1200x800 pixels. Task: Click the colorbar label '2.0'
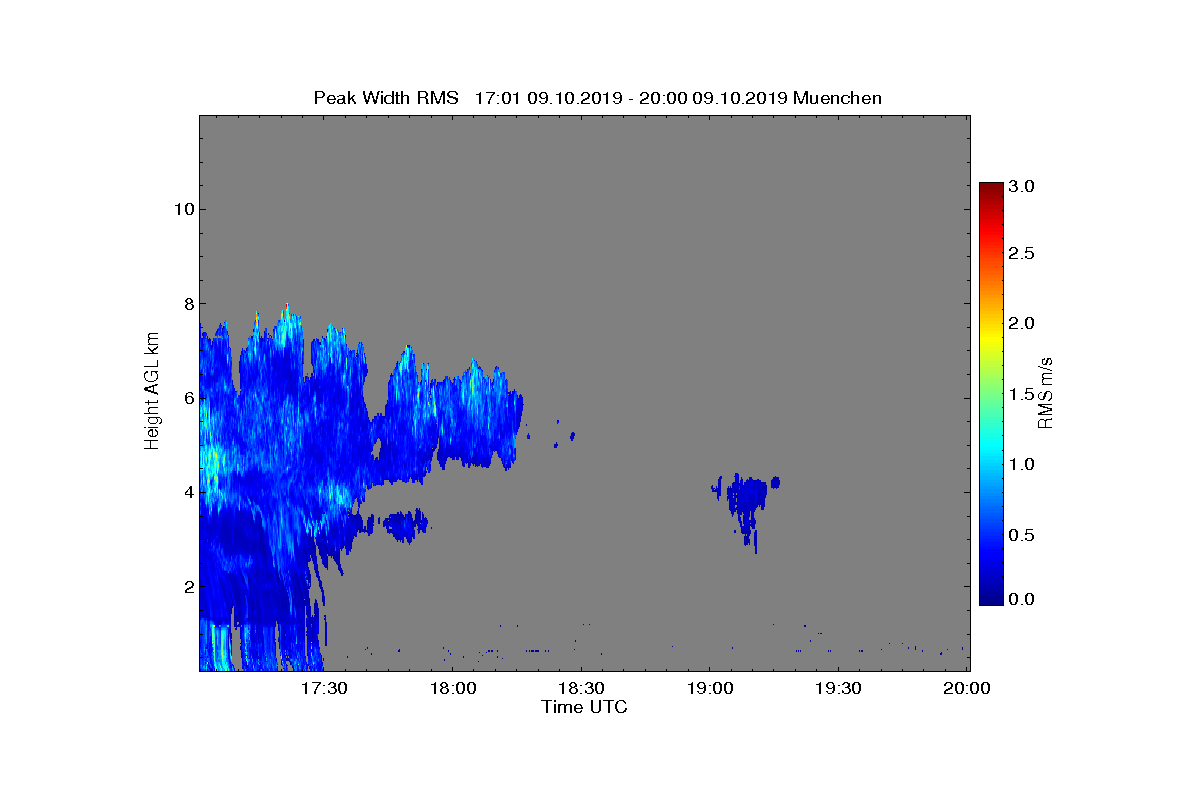click(x=1021, y=323)
